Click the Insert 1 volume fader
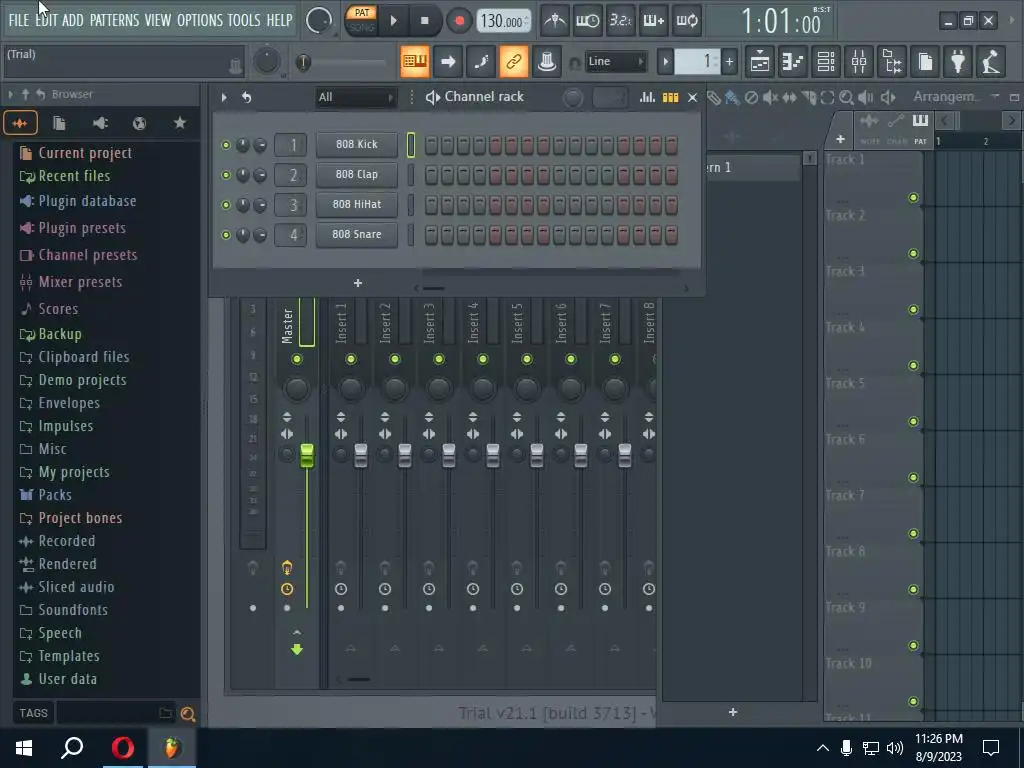This screenshot has width=1024, height=768. (361, 455)
